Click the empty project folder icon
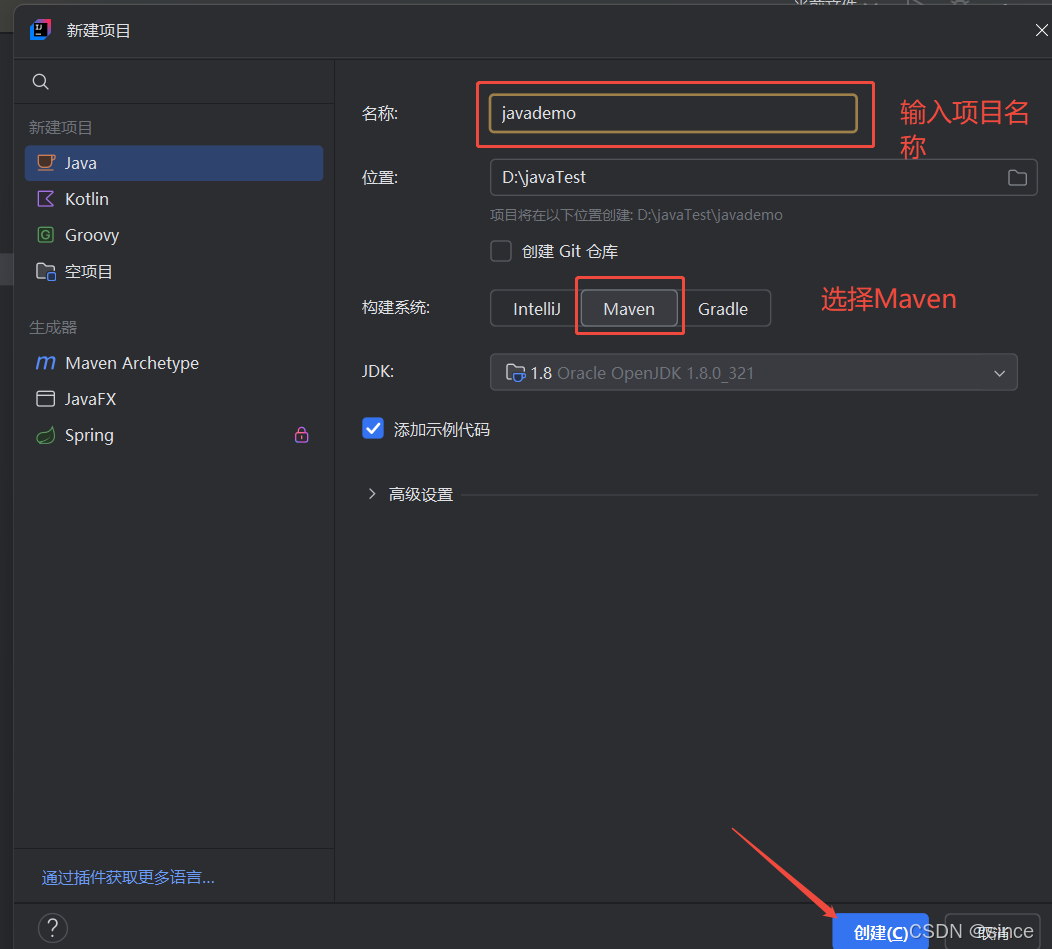Screen dimensions: 1052x949 tap(46, 271)
